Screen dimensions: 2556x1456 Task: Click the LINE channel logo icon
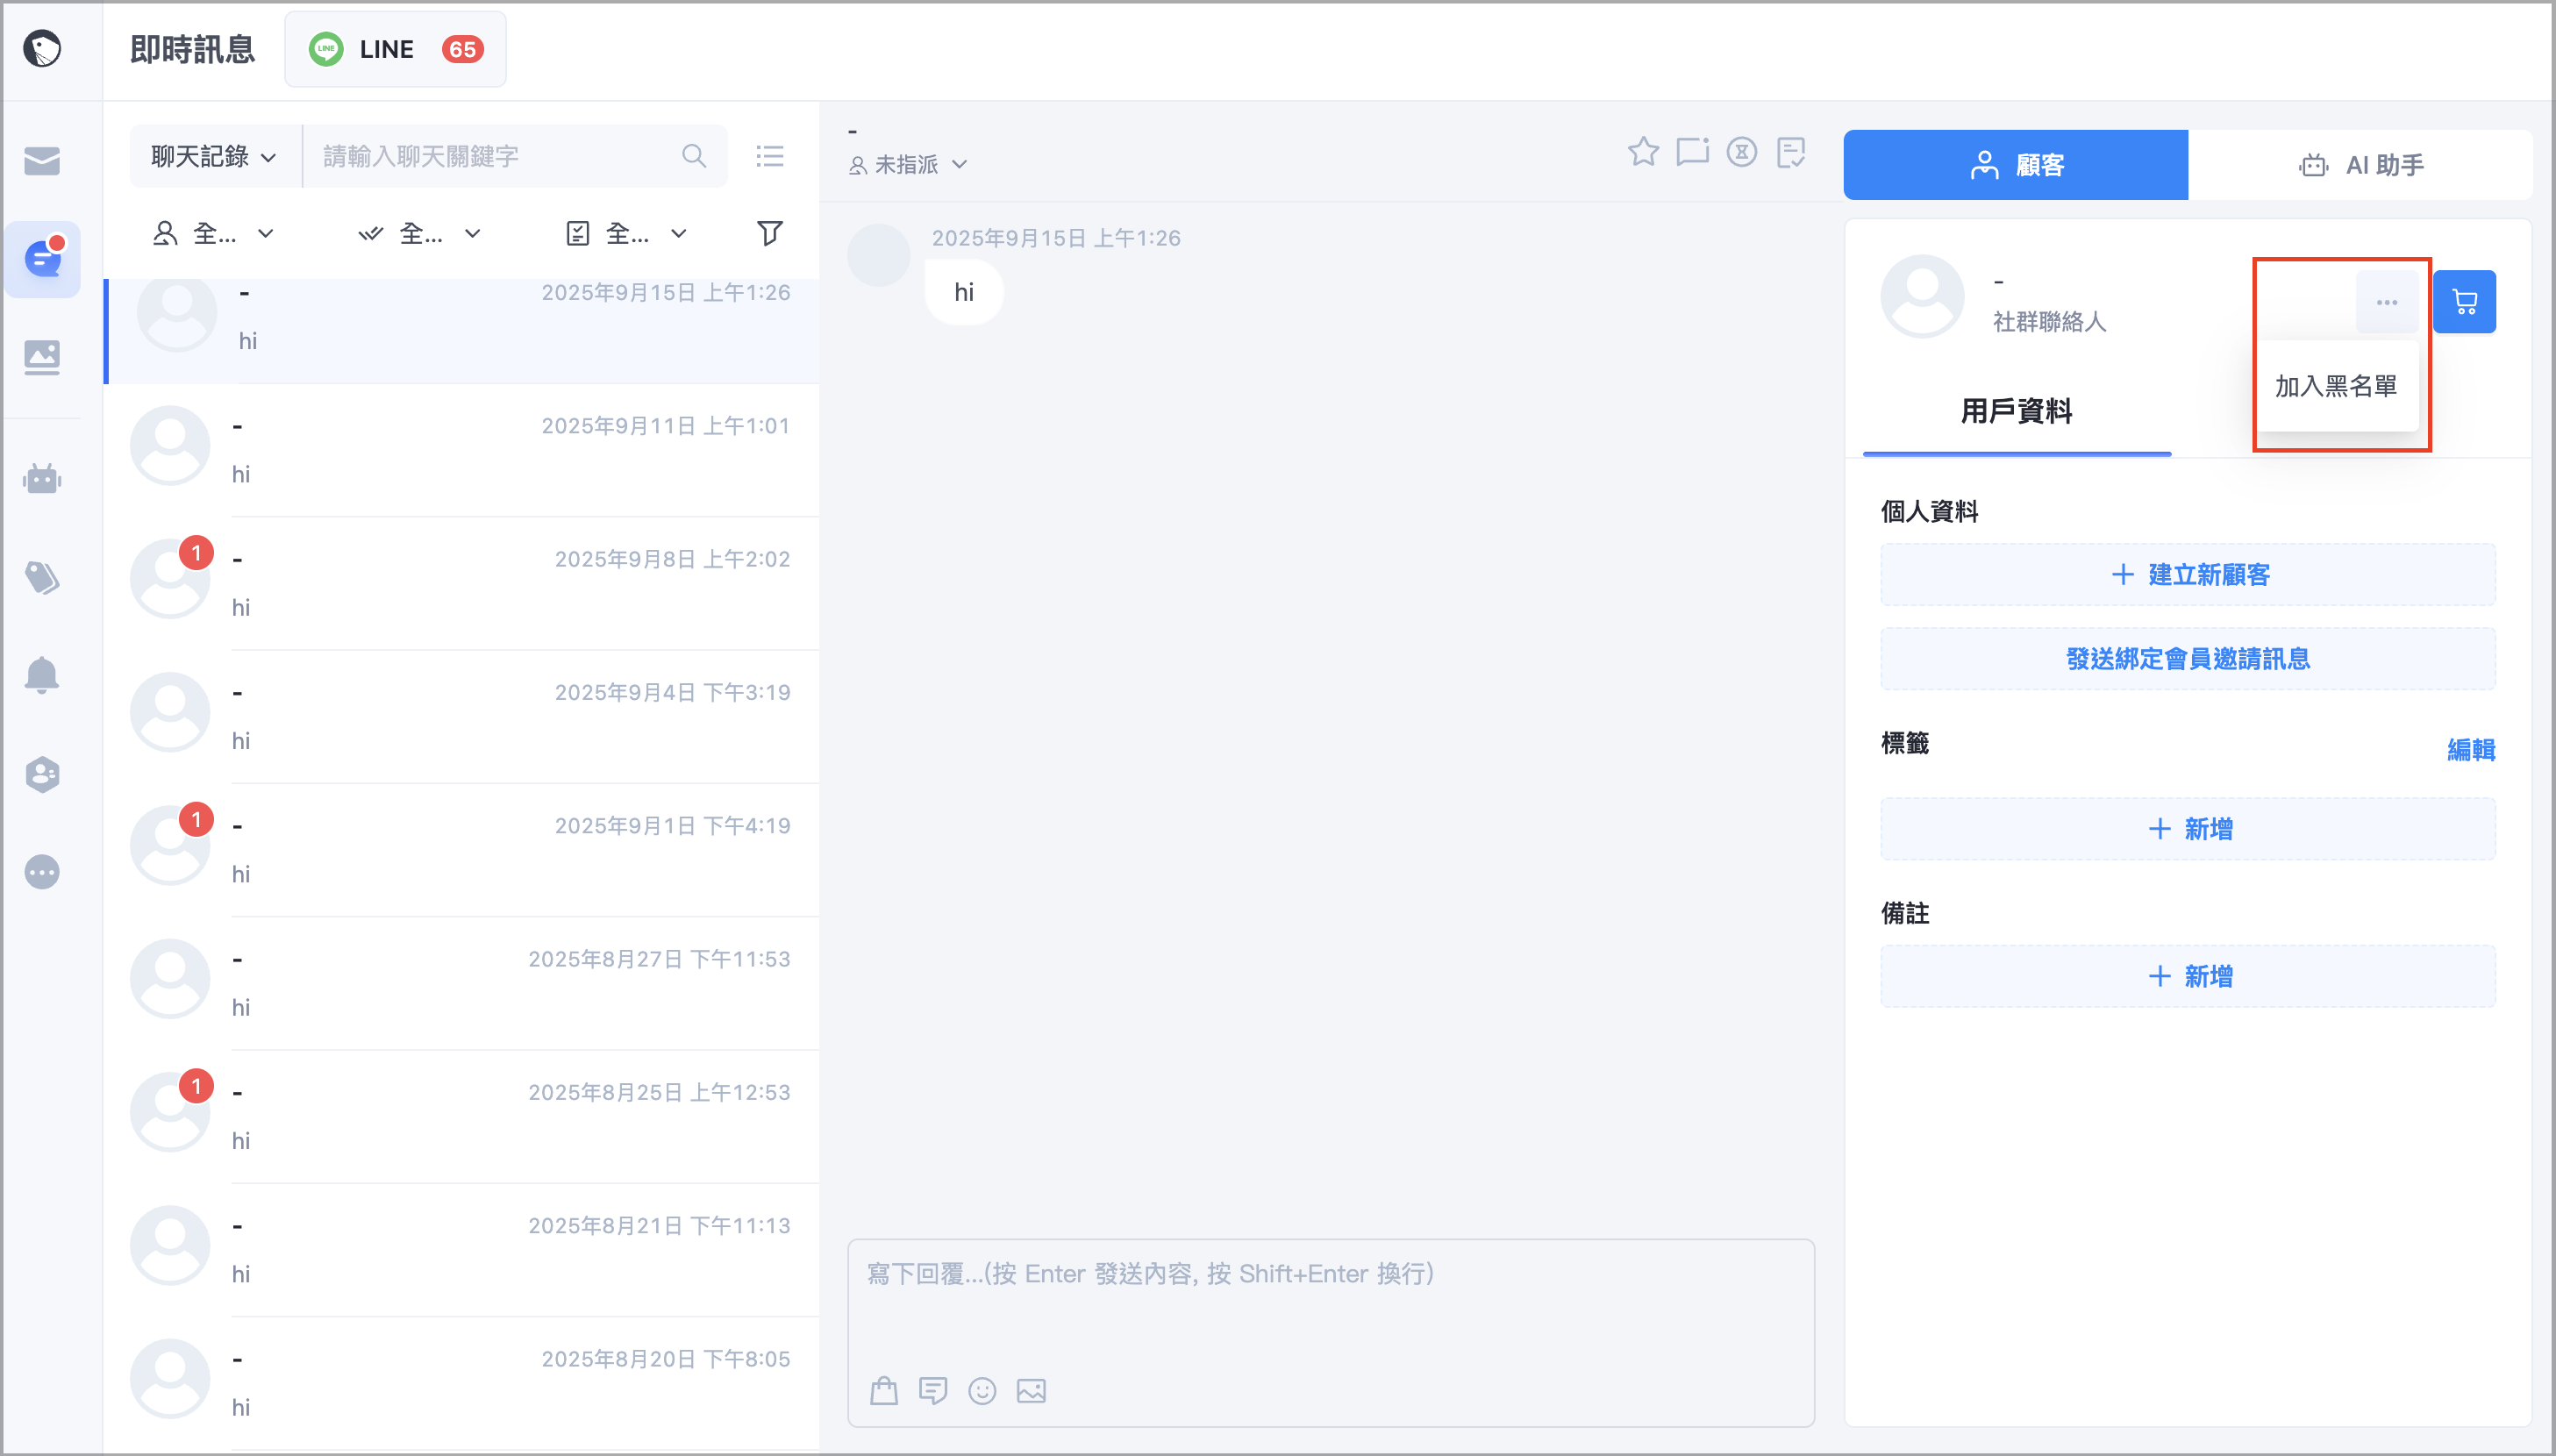326,49
